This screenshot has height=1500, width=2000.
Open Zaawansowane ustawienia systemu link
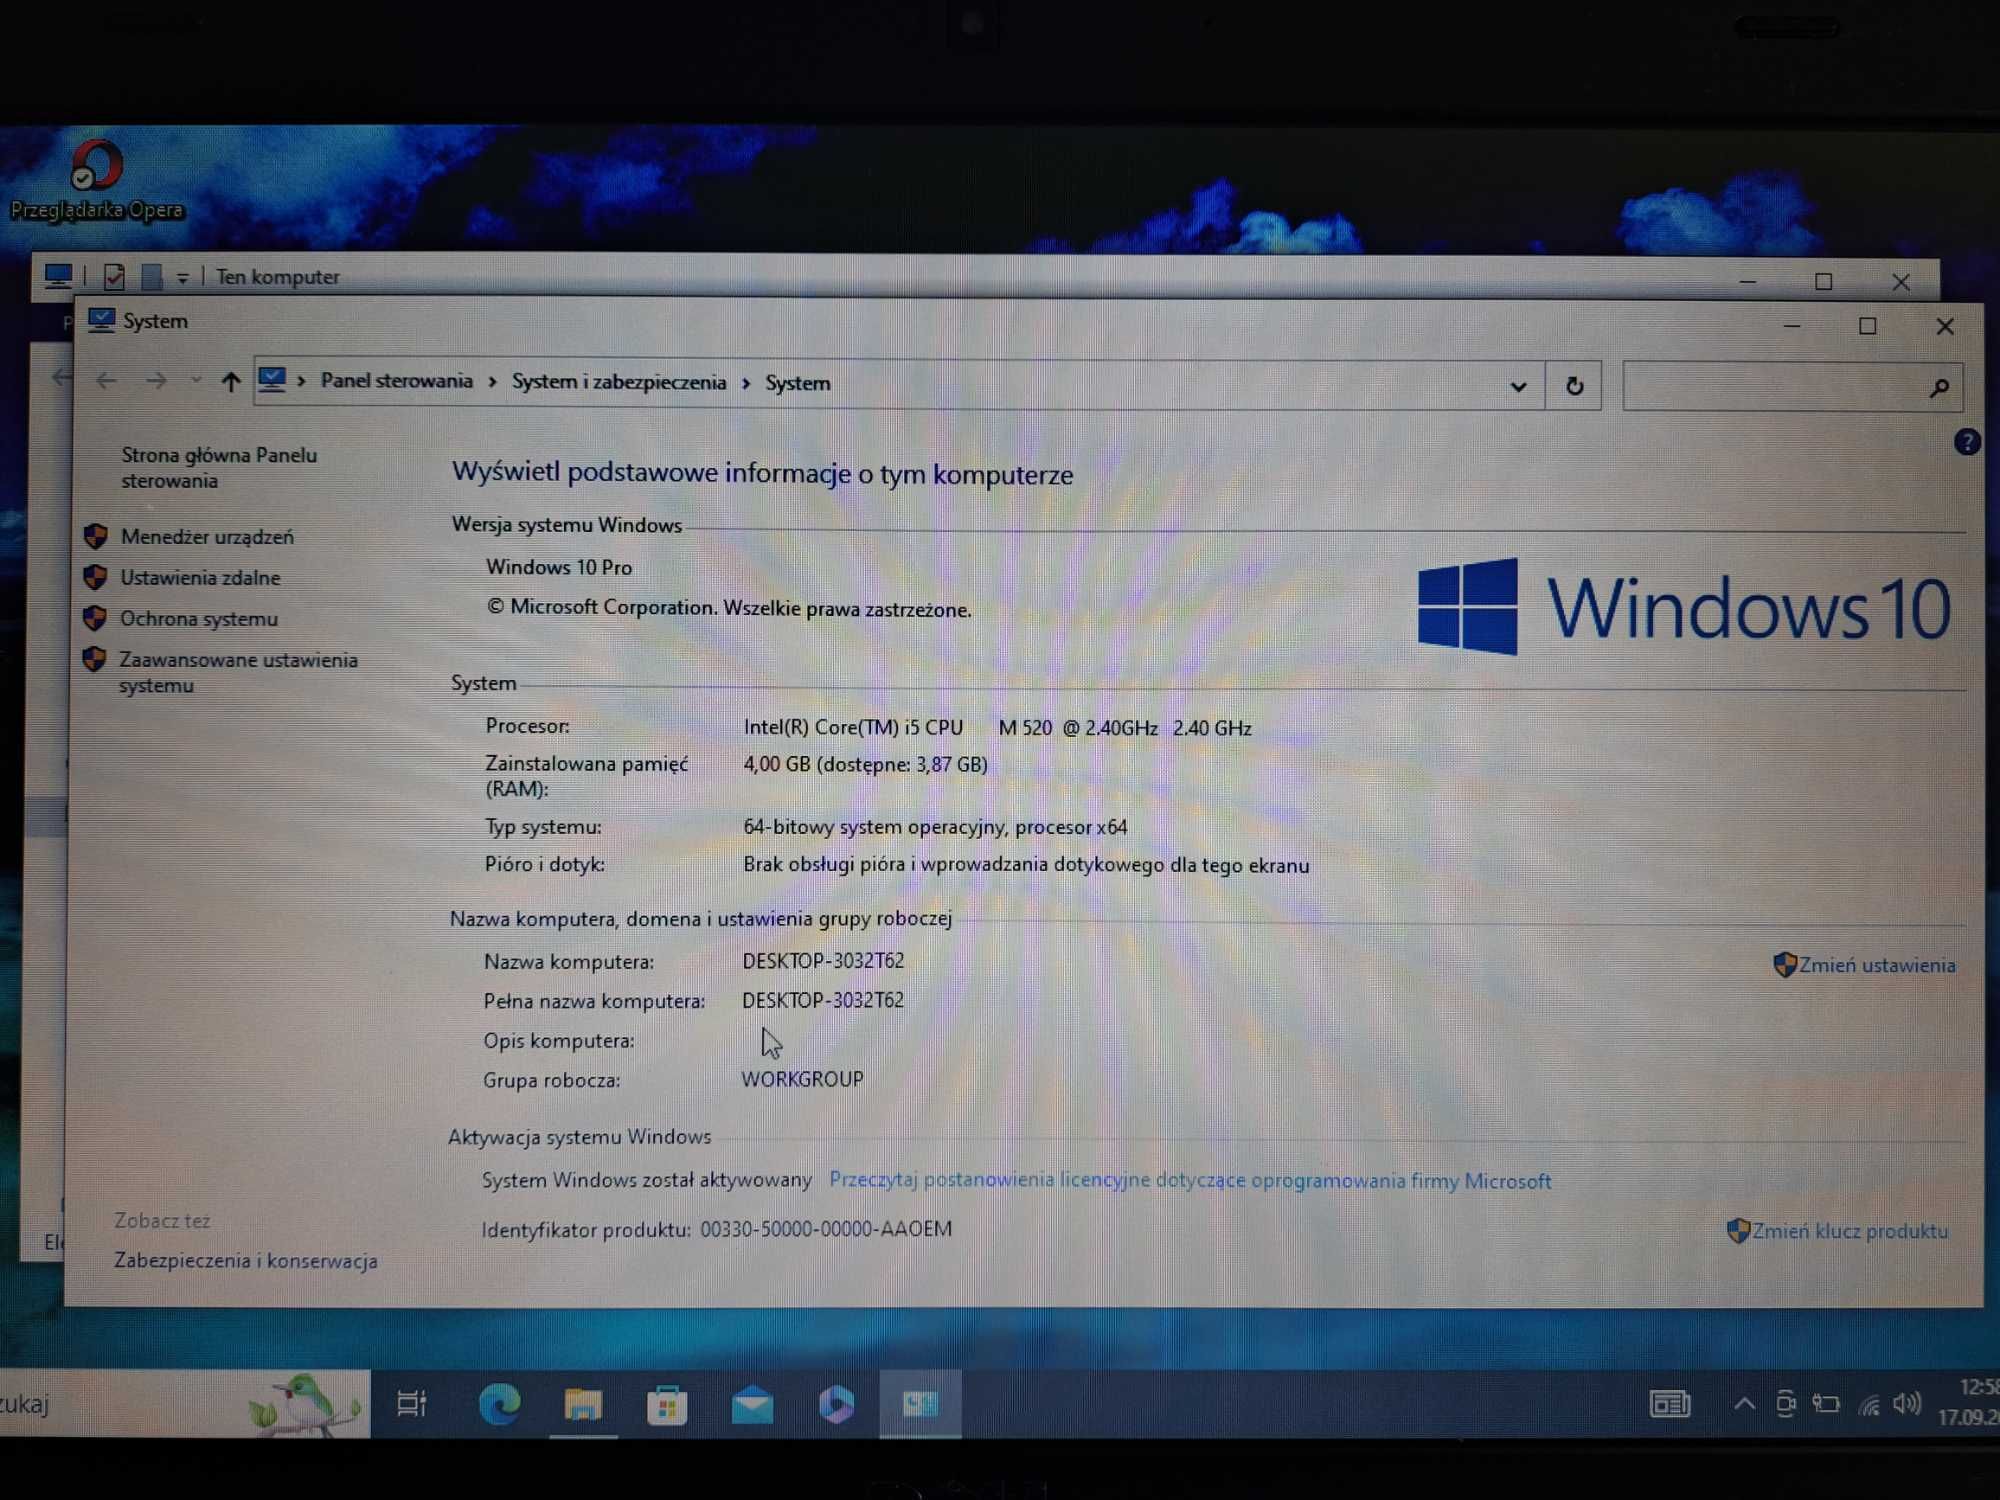click(238, 672)
